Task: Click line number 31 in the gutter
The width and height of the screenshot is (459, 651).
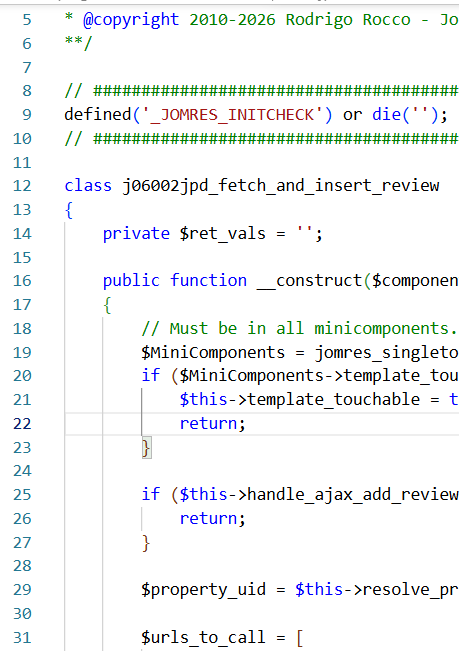Action: tap(22, 637)
